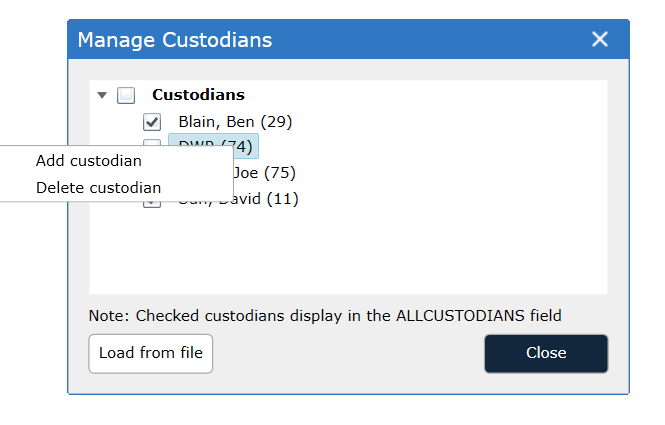Click the Note about ALLCUSTODIANS field
Screen dimensions: 665x425
(325, 316)
